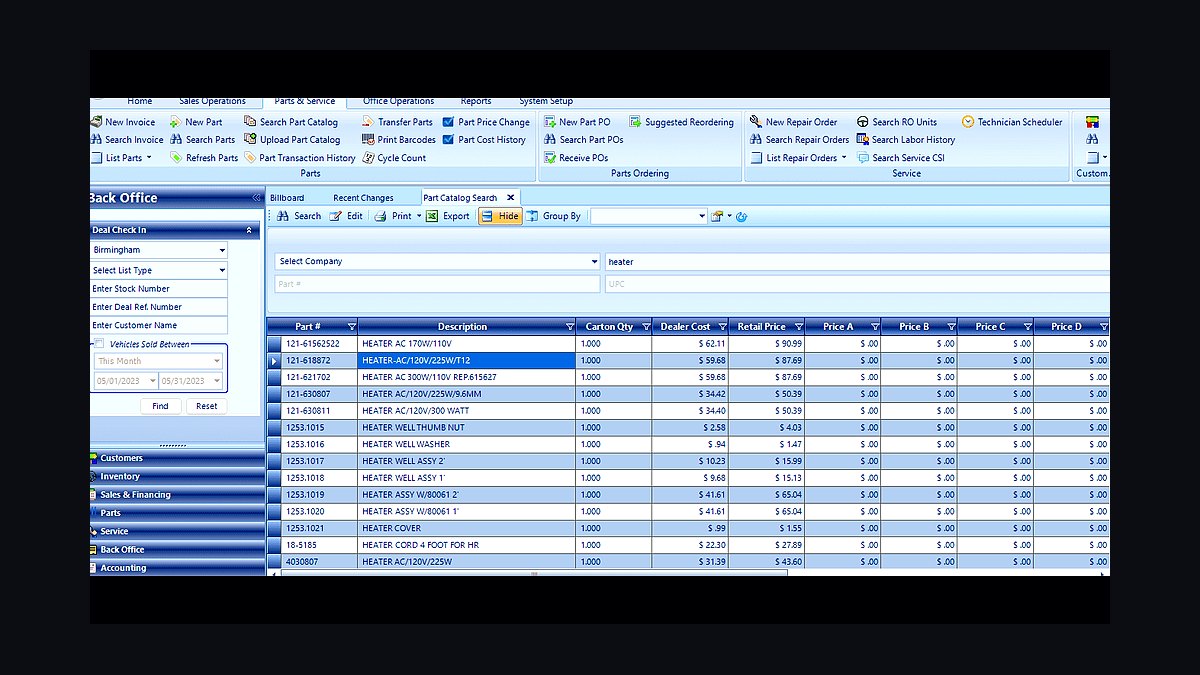The image size is (1200, 675).
Task: Click Receive POs
Action: click(x=576, y=158)
